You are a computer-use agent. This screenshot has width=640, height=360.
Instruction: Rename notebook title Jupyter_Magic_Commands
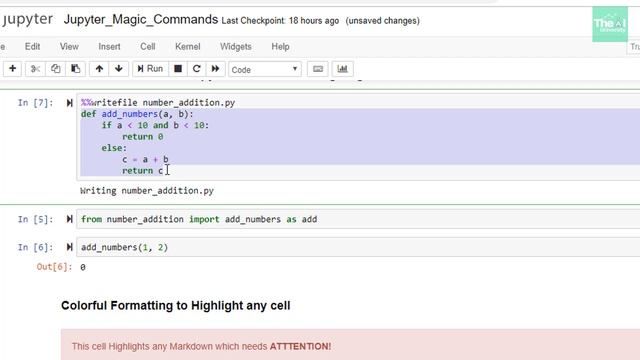(x=141, y=20)
